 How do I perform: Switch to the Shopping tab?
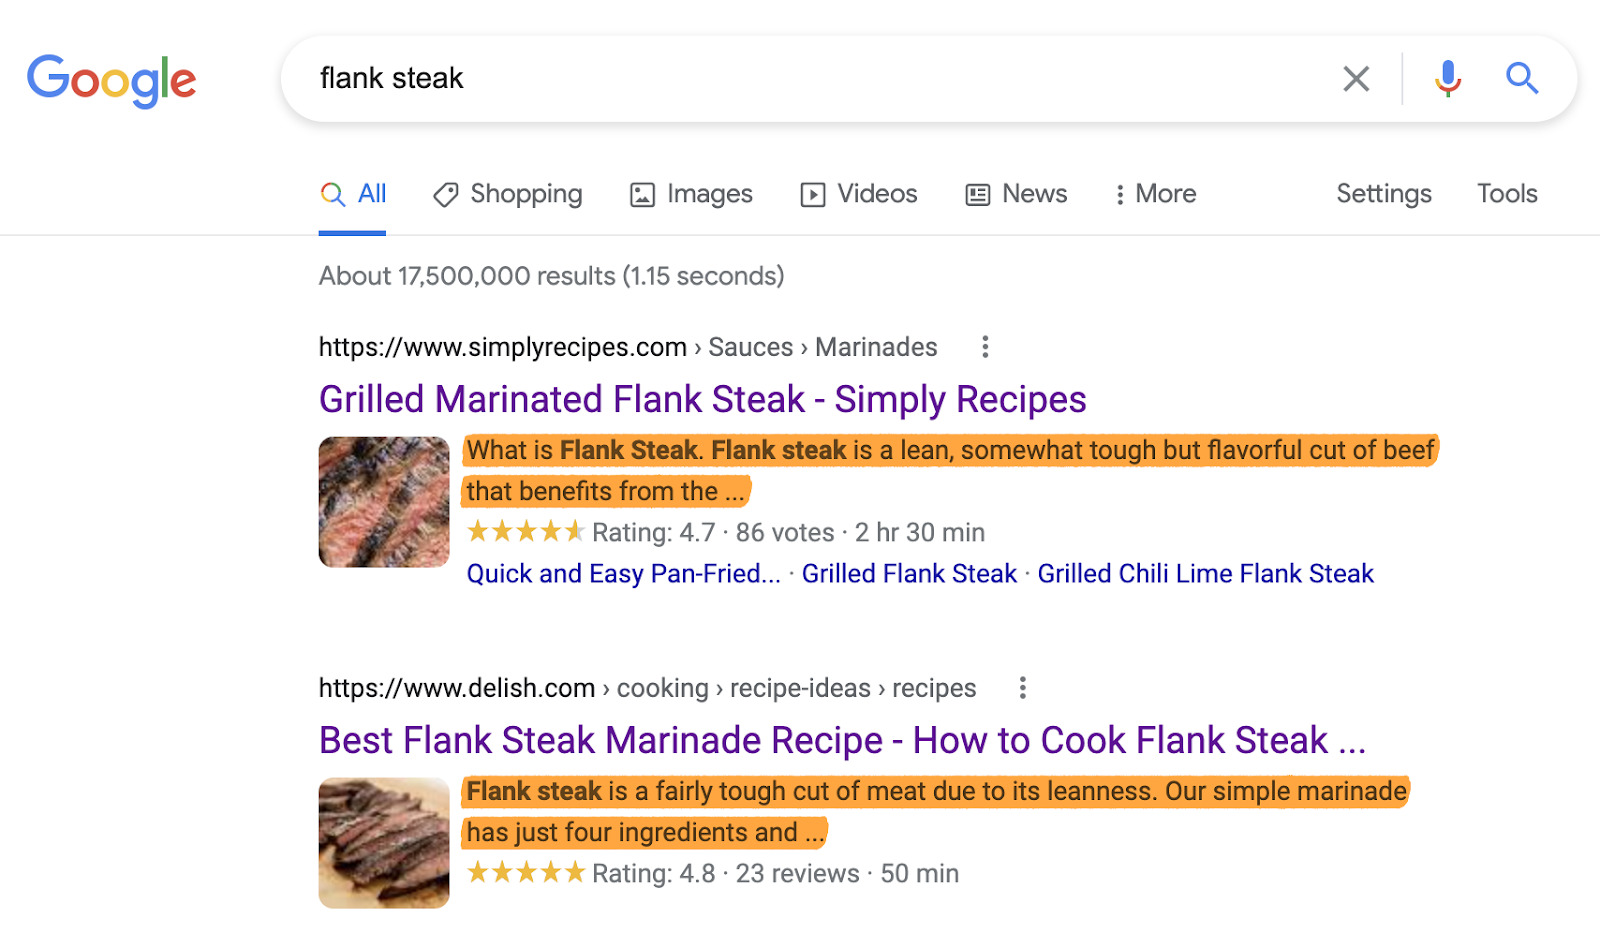(508, 194)
